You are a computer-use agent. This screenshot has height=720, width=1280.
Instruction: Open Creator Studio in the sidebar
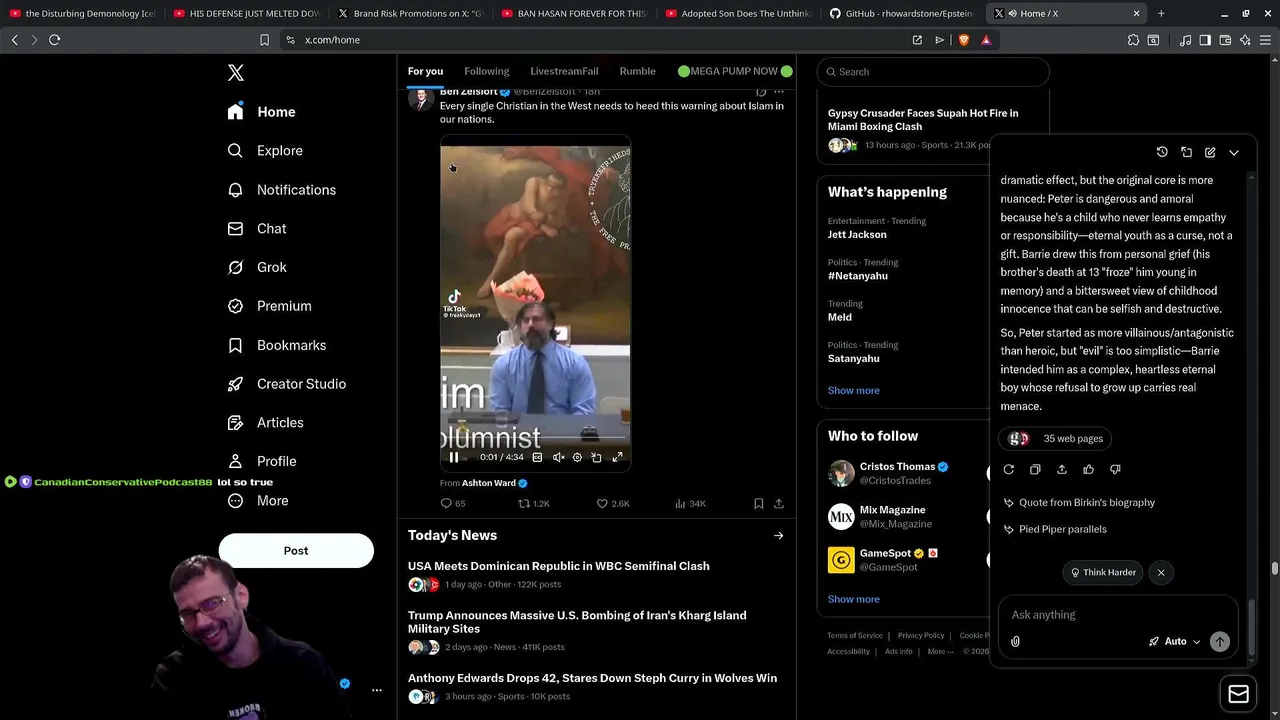[286, 384]
